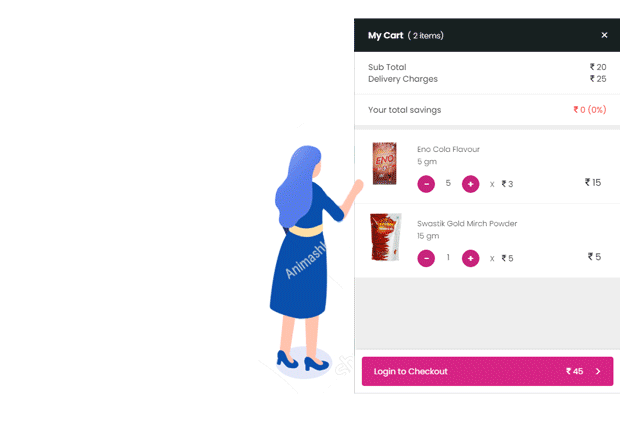Click the ₹ 15 Eno line total
Screen dimensions: 639x421
click(593, 183)
